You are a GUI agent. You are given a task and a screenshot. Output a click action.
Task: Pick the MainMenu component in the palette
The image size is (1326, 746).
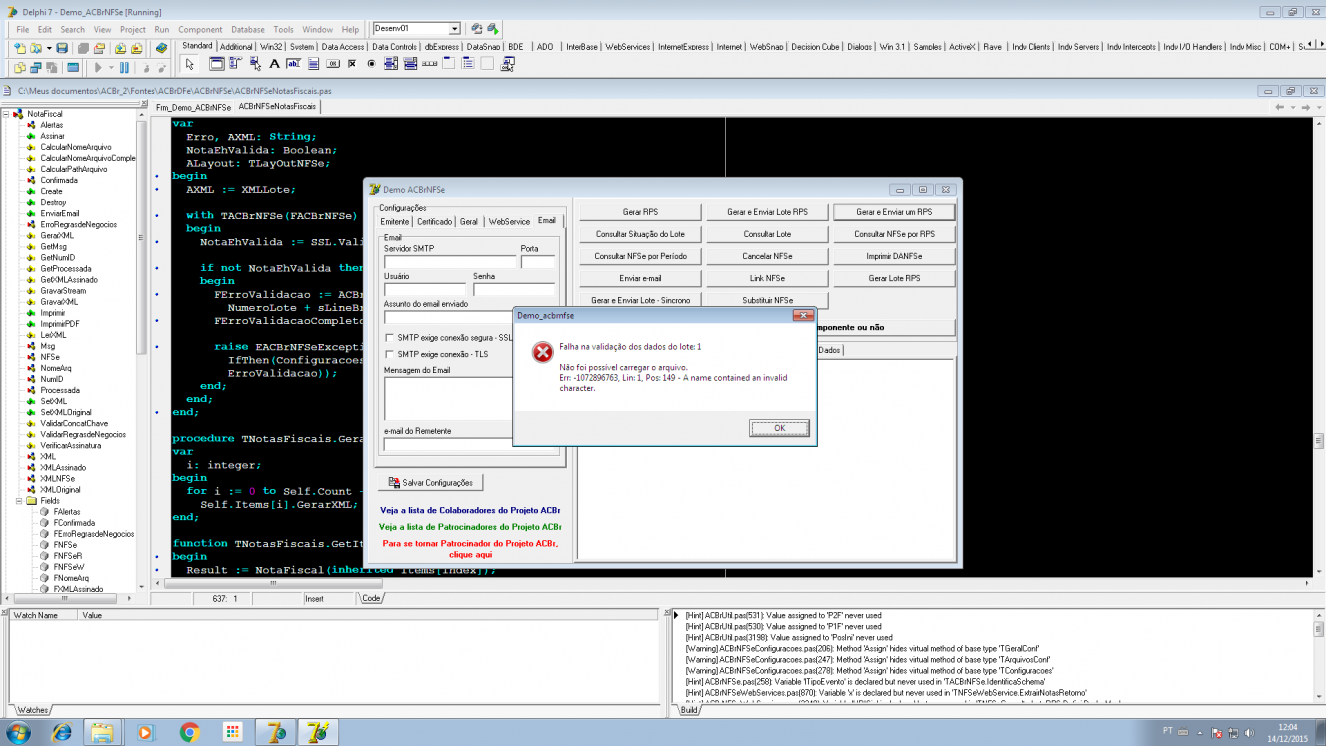click(x=236, y=64)
